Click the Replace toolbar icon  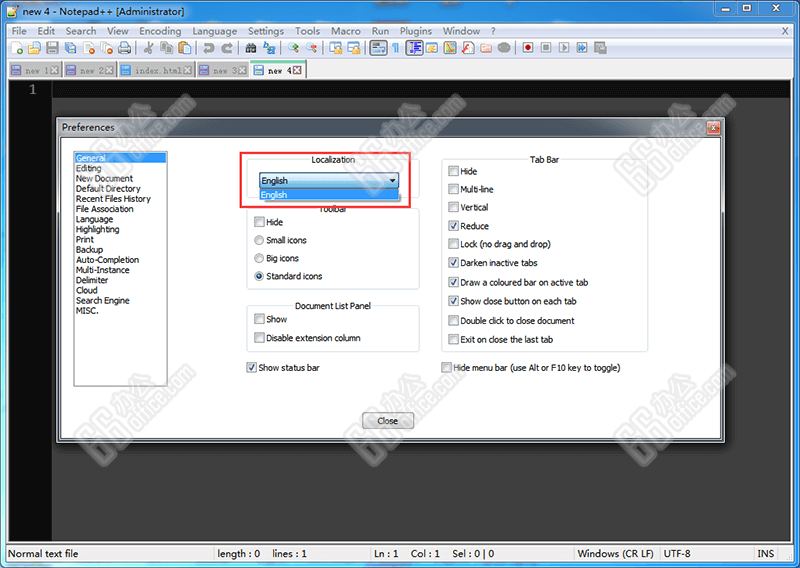(269, 48)
